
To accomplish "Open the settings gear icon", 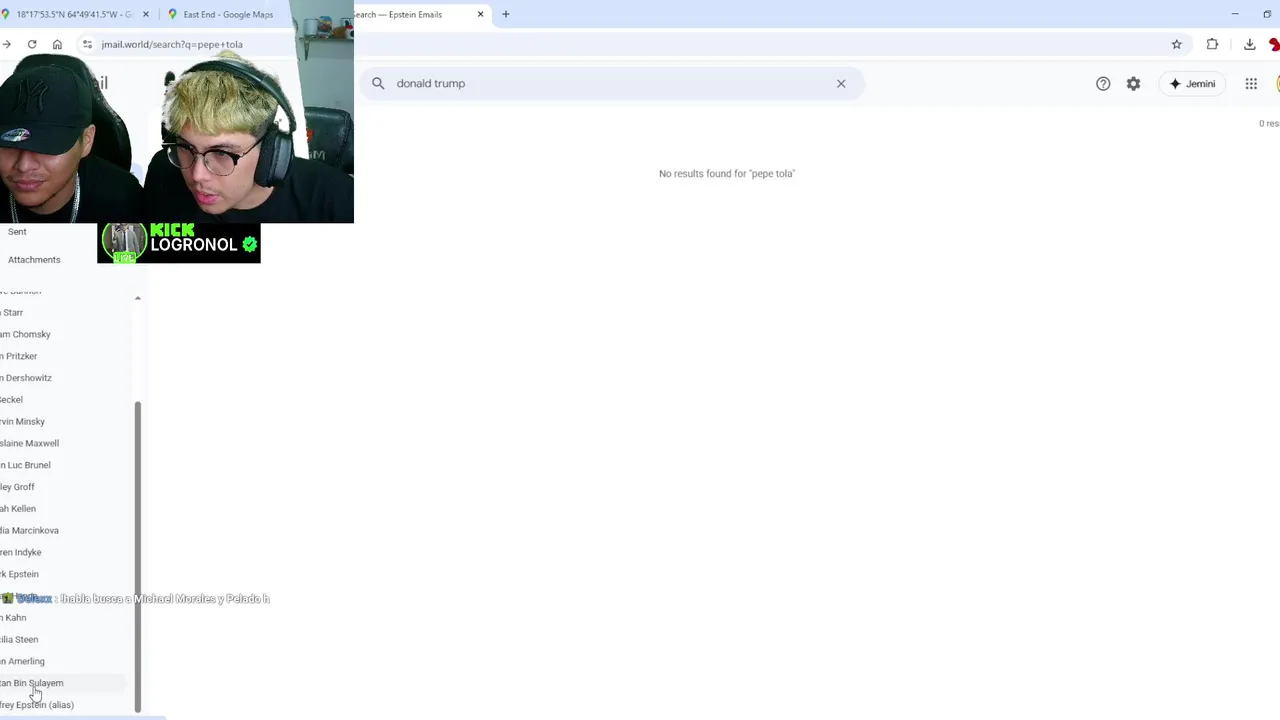I will [x=1133, y=84].
